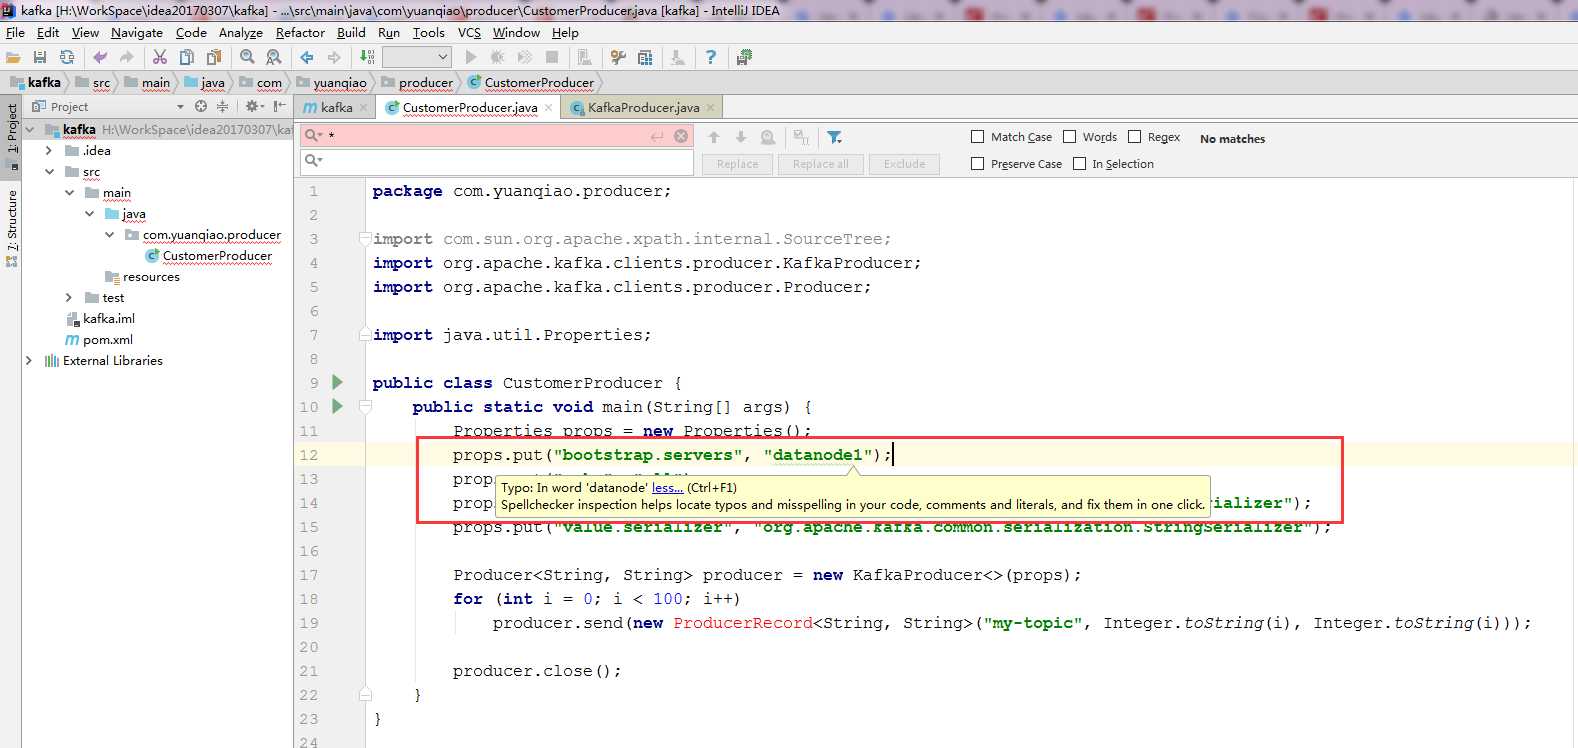Click the Replace all button
Viewport: 1578px width, 748px height.
[x=820, y=164]
